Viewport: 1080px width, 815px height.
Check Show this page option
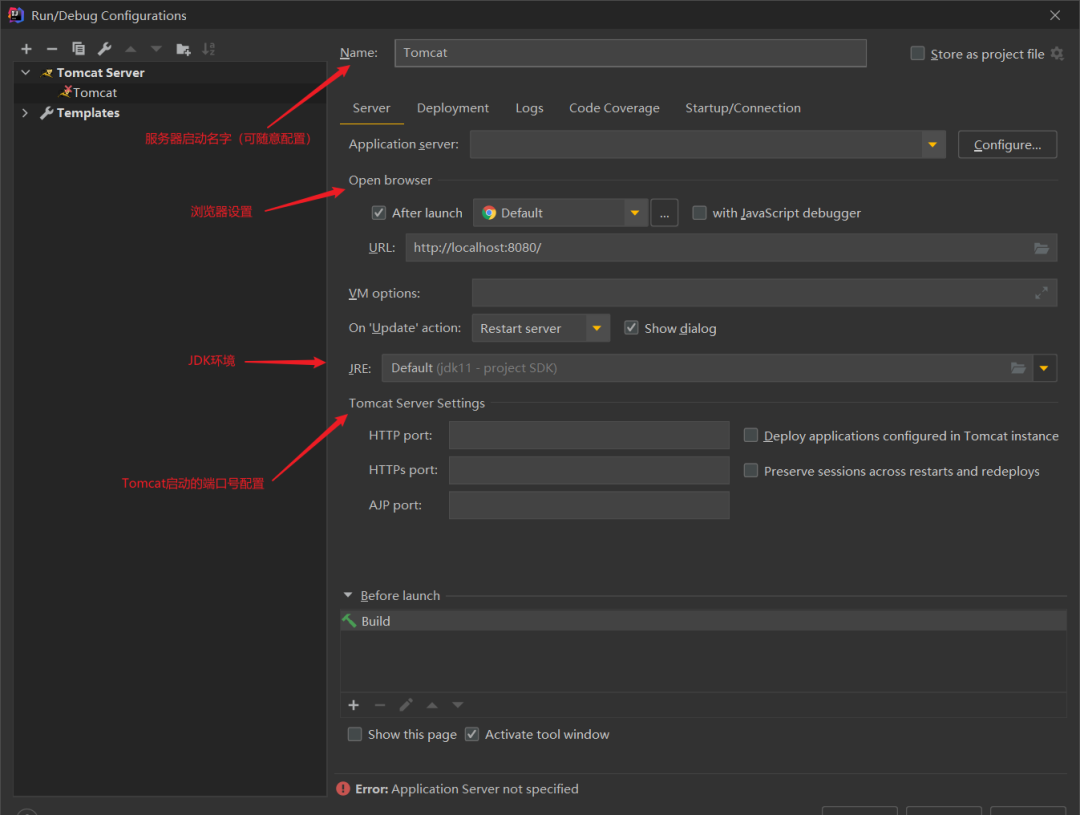[x=355, y=734]
